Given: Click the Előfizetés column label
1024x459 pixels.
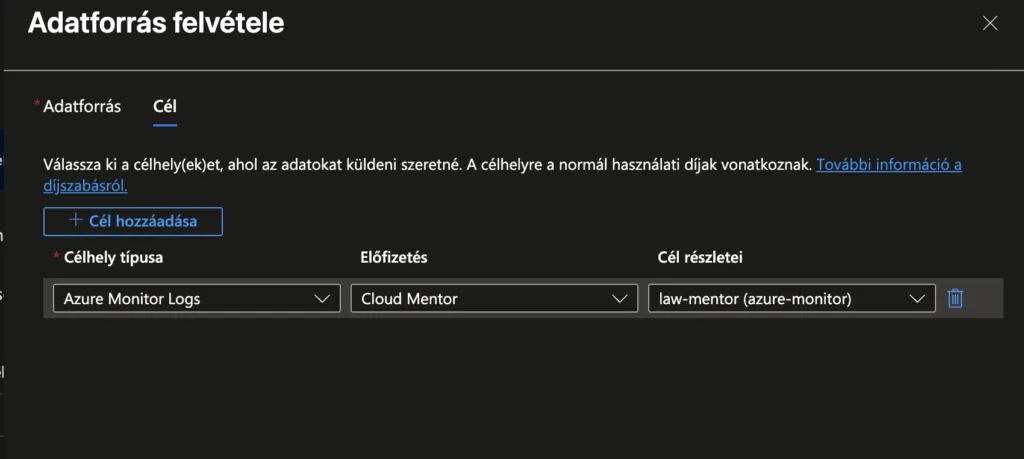Looking at the screenshot, I should click(393, 258).
